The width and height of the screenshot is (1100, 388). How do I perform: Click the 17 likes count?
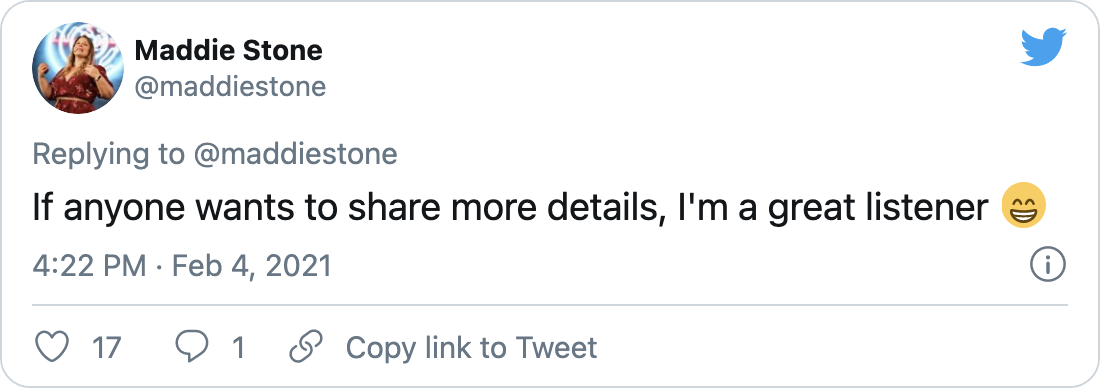pos(107,347)
